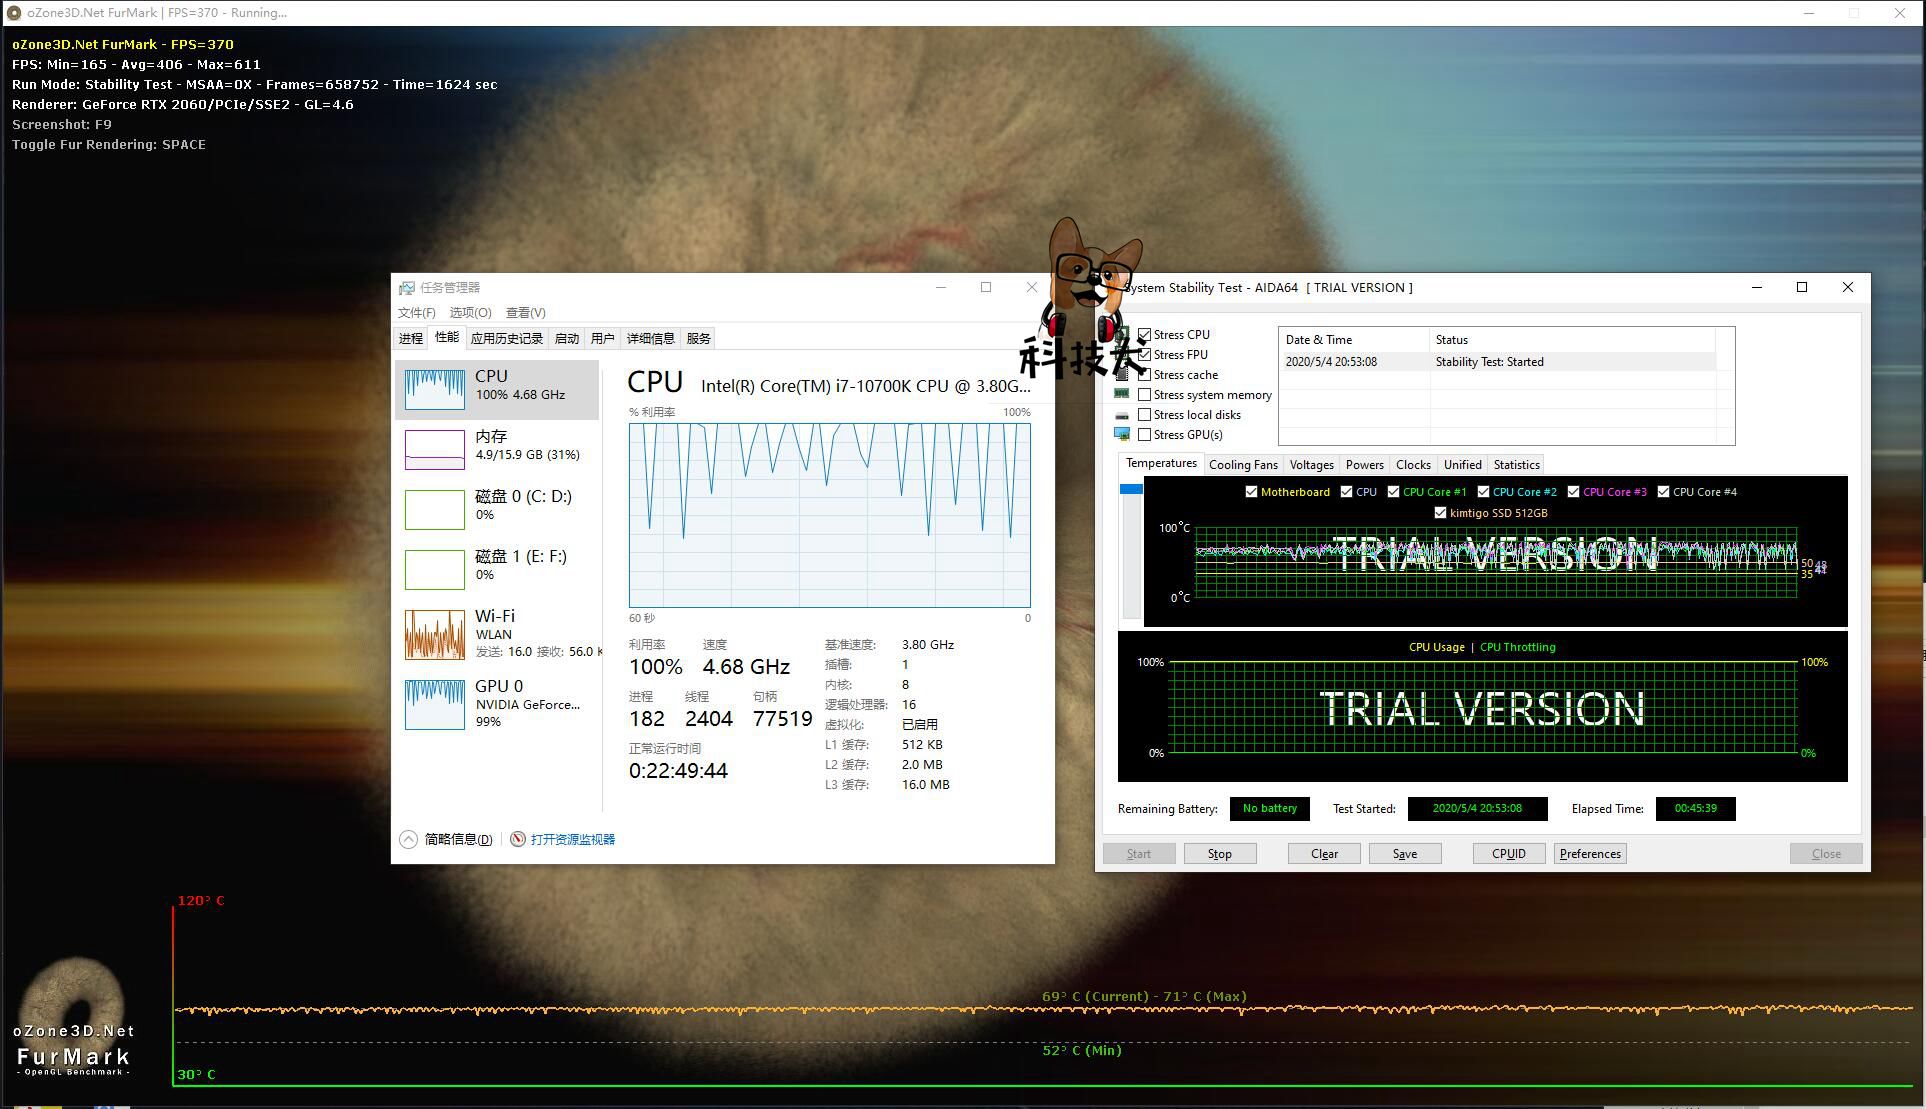This screenshot has width=1926, height=1109.
Task: Open the 选项(O) menu in Task Manager
Action: [470, 313]
